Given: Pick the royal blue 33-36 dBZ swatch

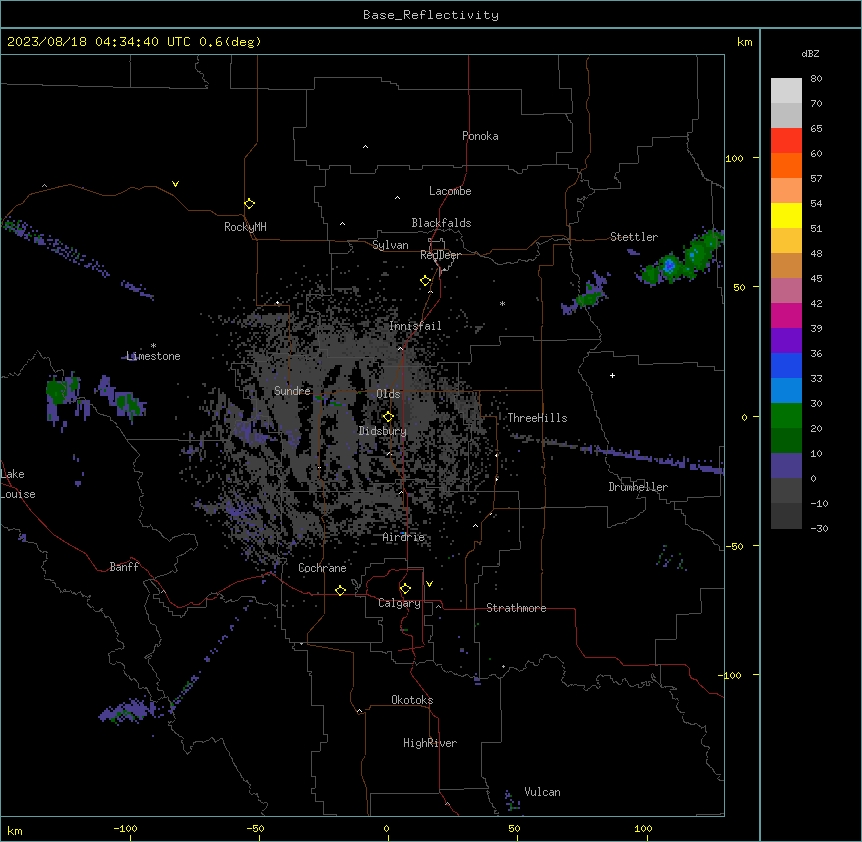Looking at the screenshot, I should click(786, 365).
